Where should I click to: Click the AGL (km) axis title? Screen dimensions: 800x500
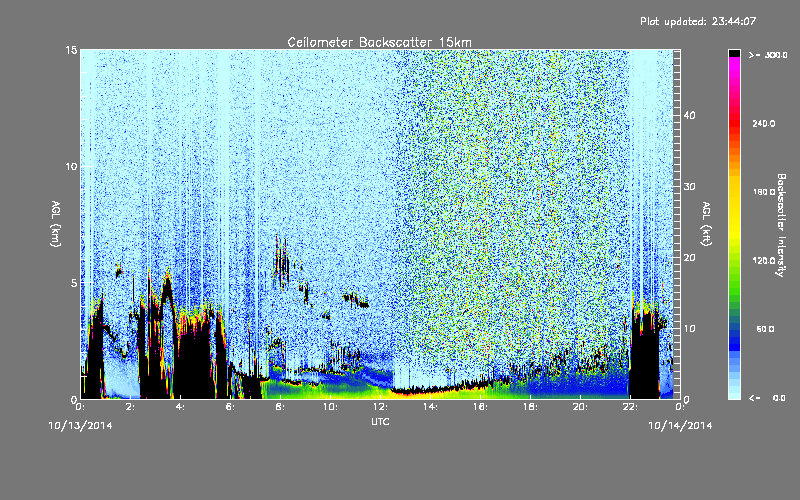56,223
